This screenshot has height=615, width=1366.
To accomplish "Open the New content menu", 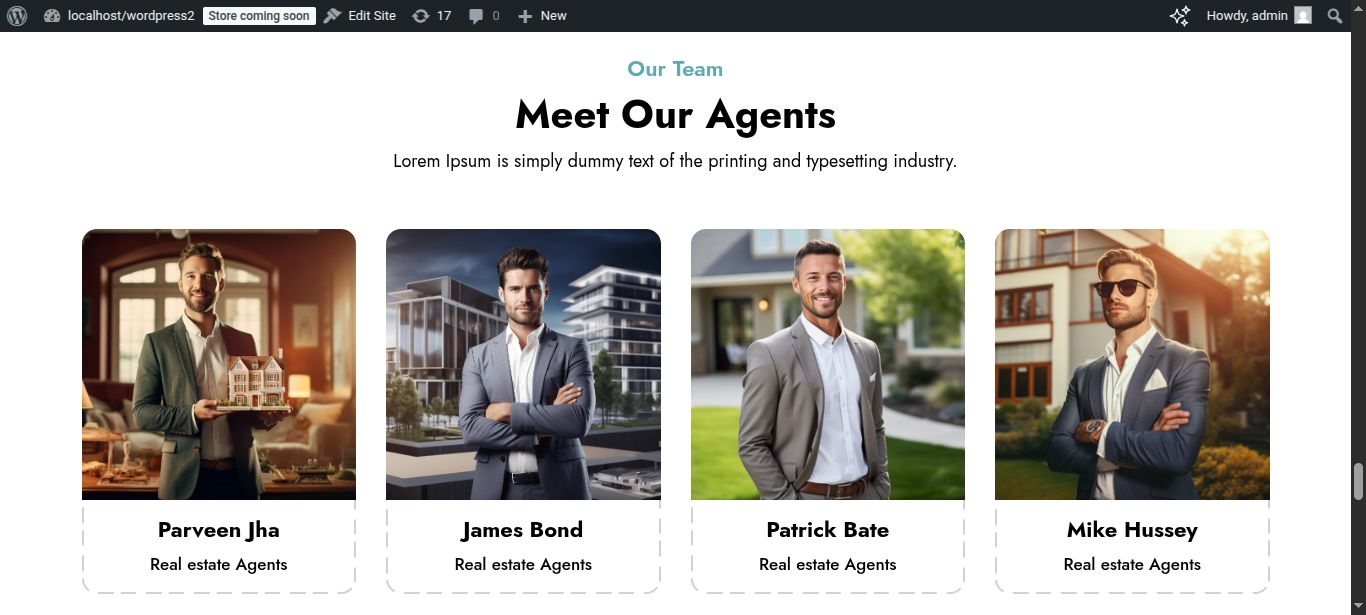I will tap(553, 16).
